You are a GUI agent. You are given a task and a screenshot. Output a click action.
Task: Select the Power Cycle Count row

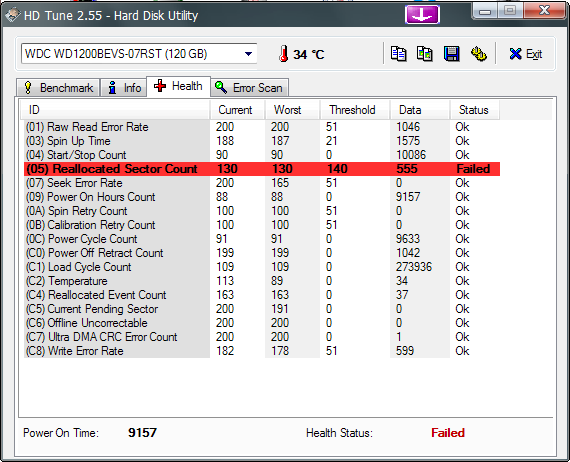pyautogui.click(x=262, y=239)
